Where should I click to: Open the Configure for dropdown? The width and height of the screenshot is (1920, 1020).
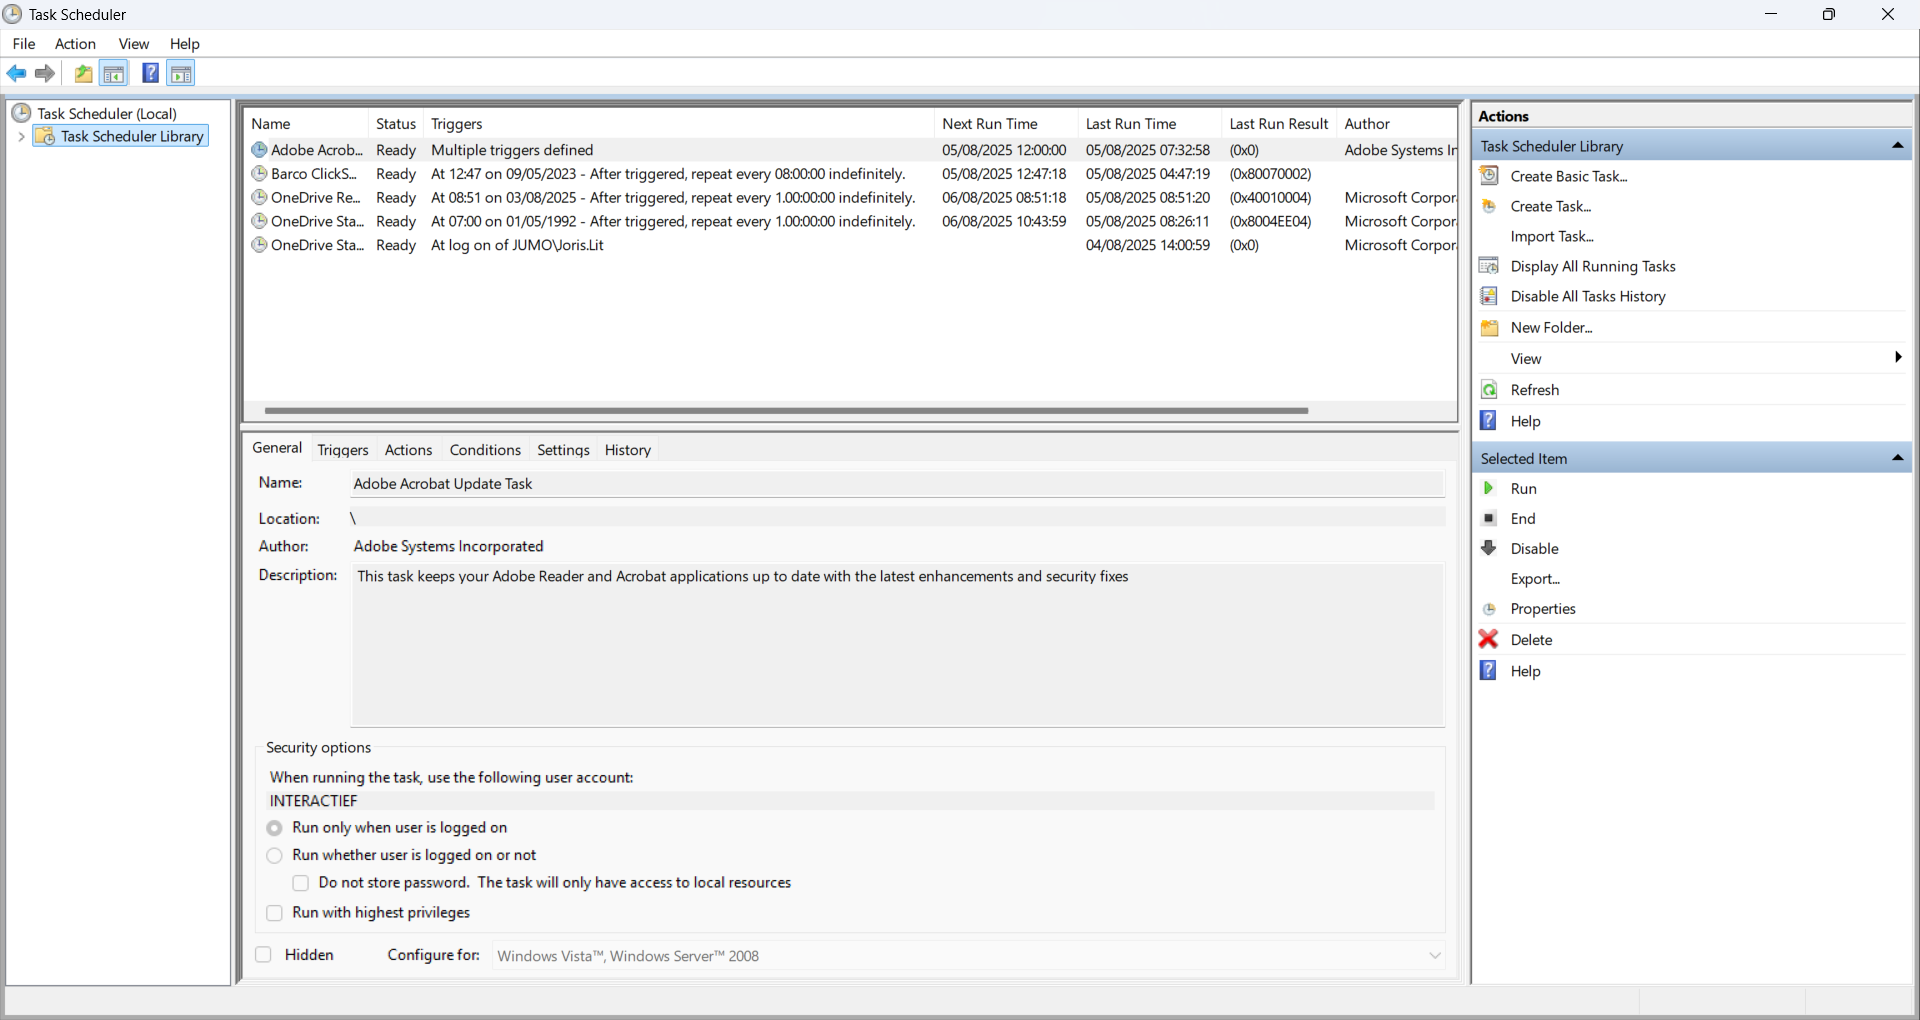point(1434,956)
